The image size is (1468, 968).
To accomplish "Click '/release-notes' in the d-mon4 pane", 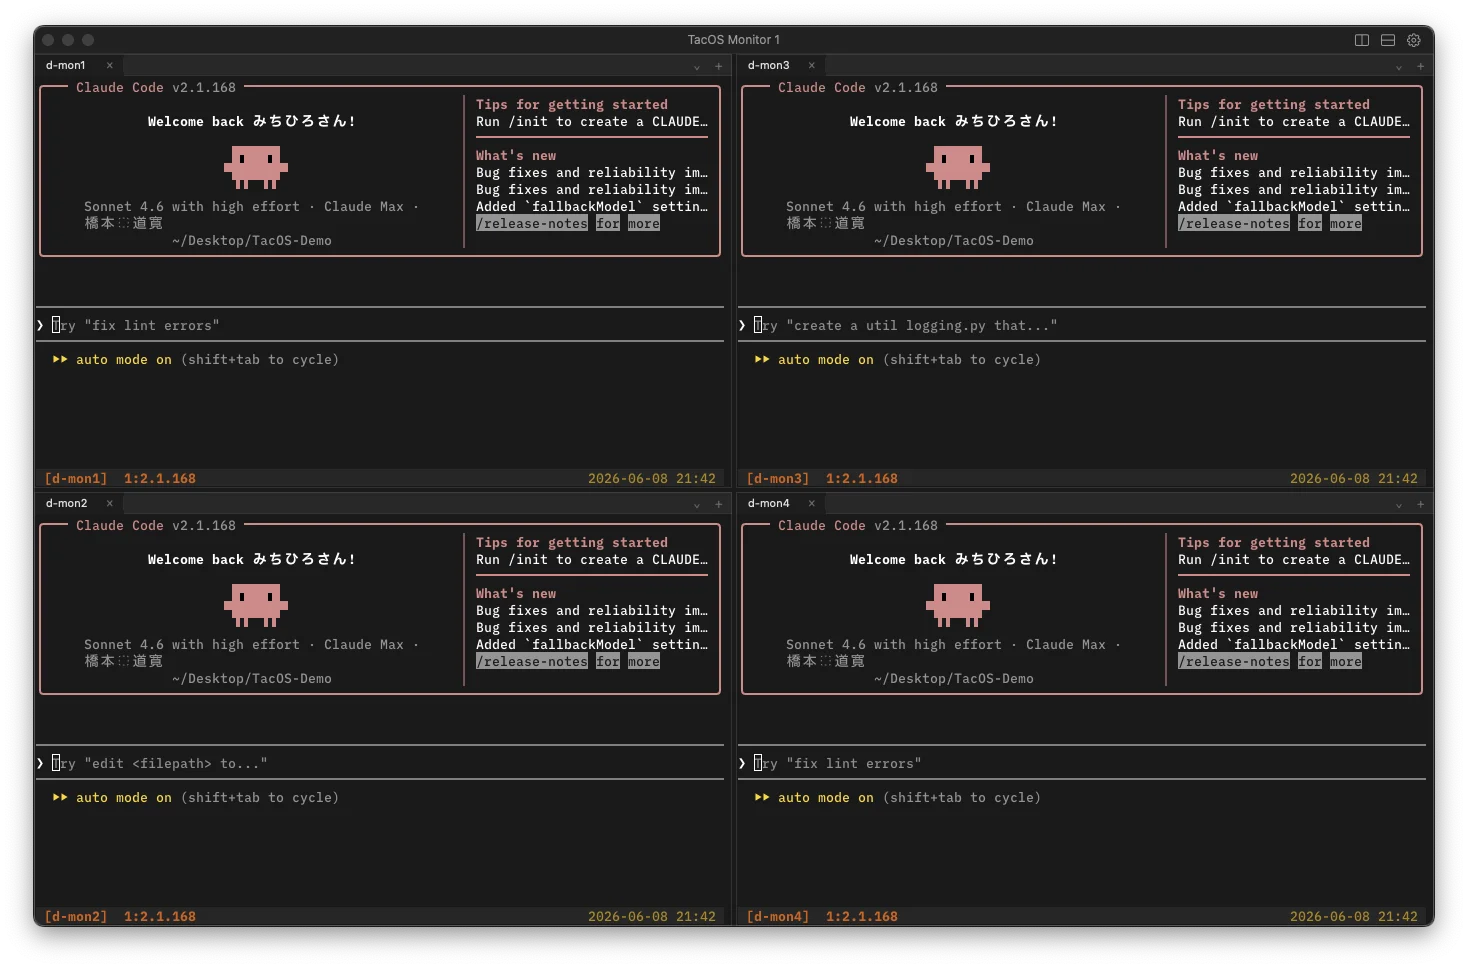I will [1234, 662].
